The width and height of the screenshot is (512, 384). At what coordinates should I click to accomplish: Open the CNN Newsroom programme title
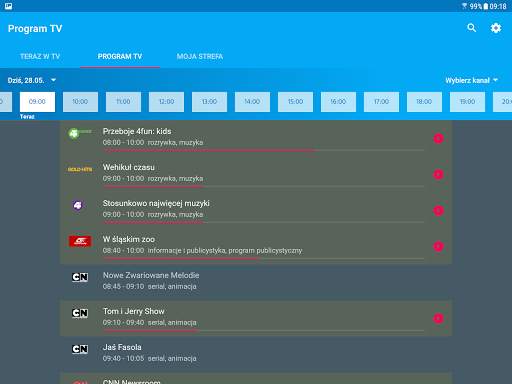pyautogui.click(x=132, y=381)
